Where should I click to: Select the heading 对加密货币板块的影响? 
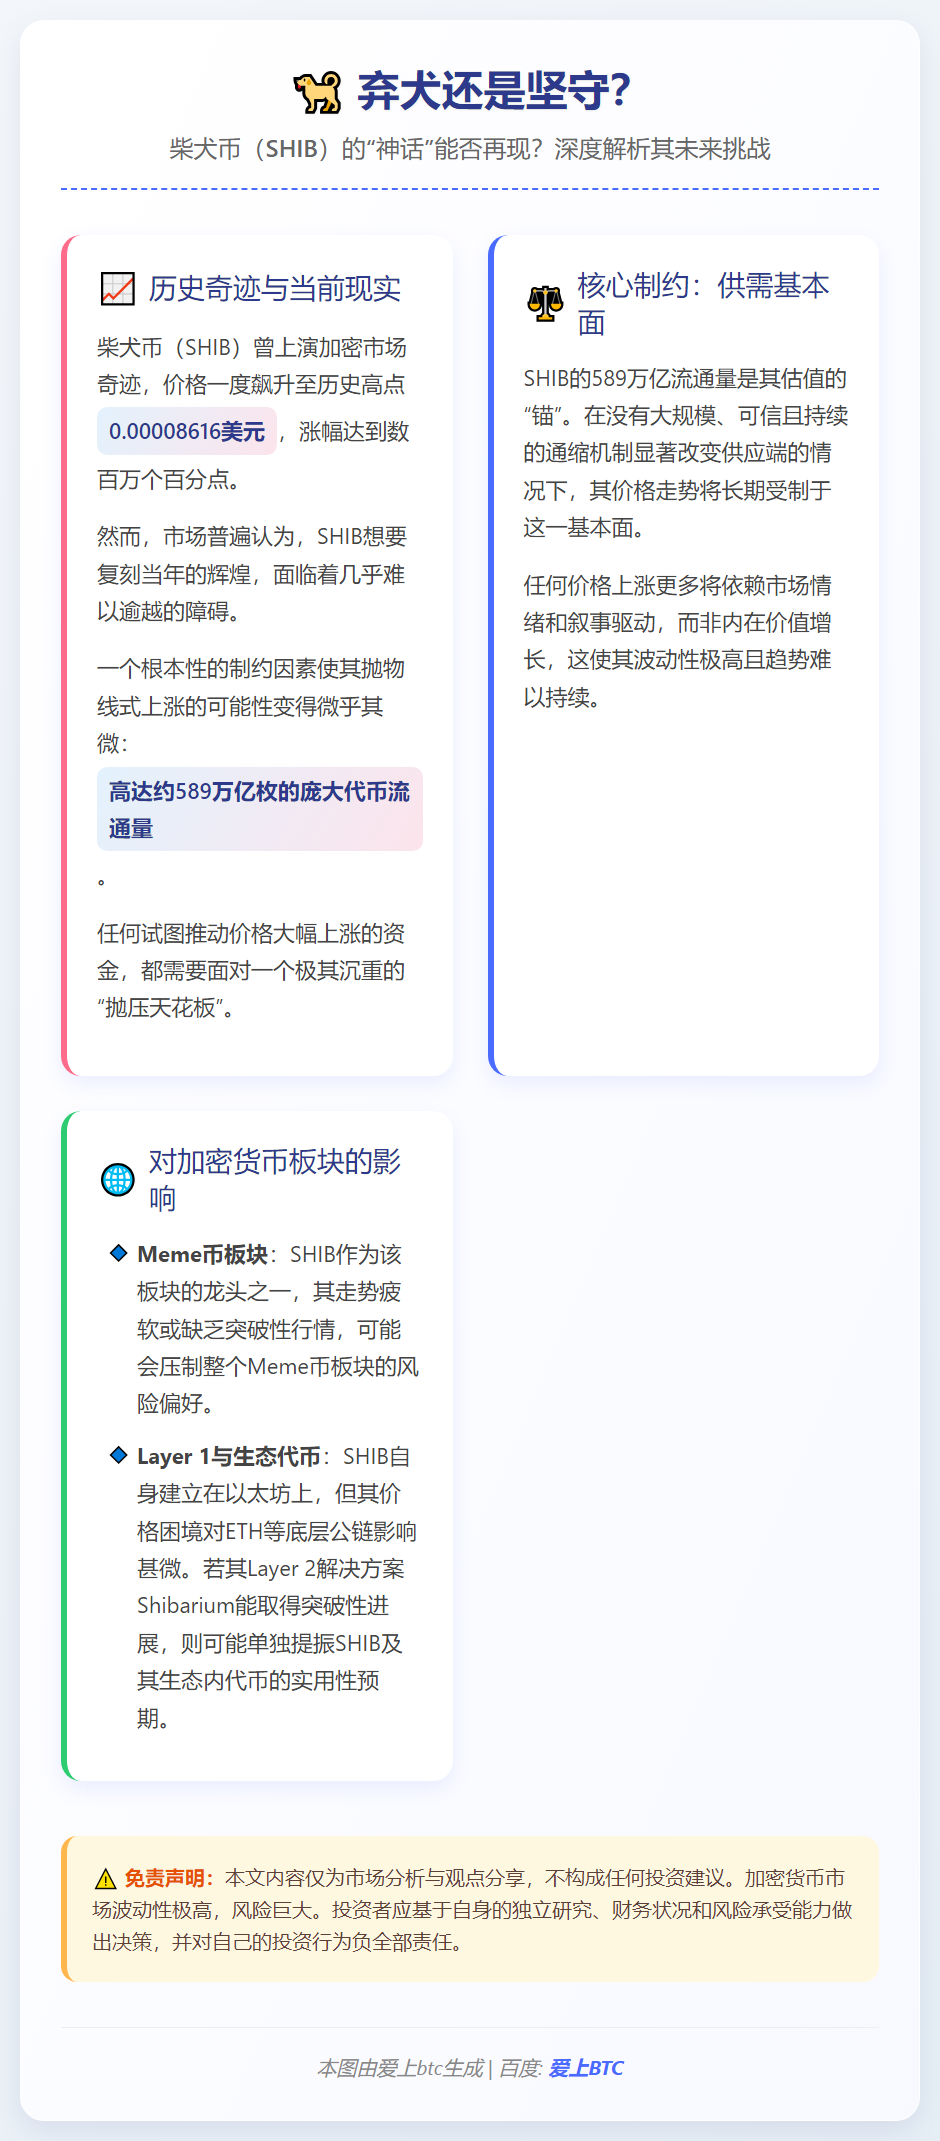[x=275, y=1180]
